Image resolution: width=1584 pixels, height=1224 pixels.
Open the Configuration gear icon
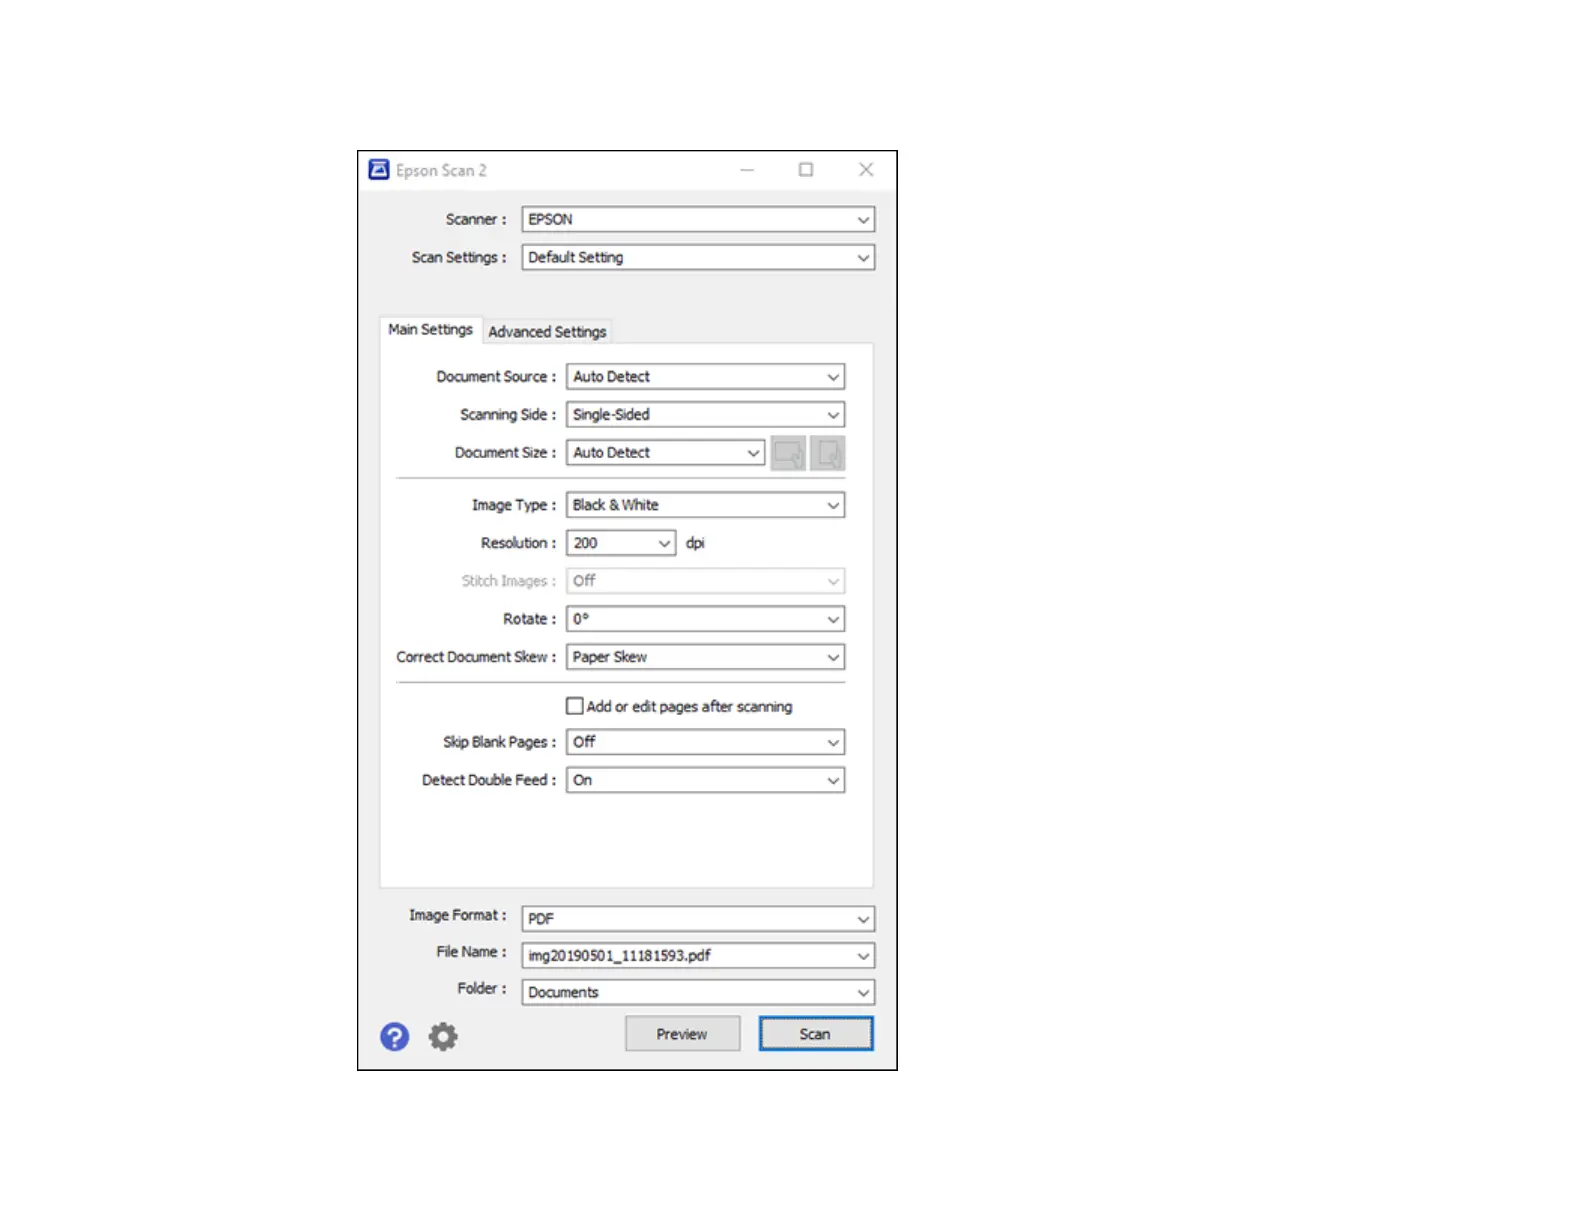click(x=443, y=1036)
